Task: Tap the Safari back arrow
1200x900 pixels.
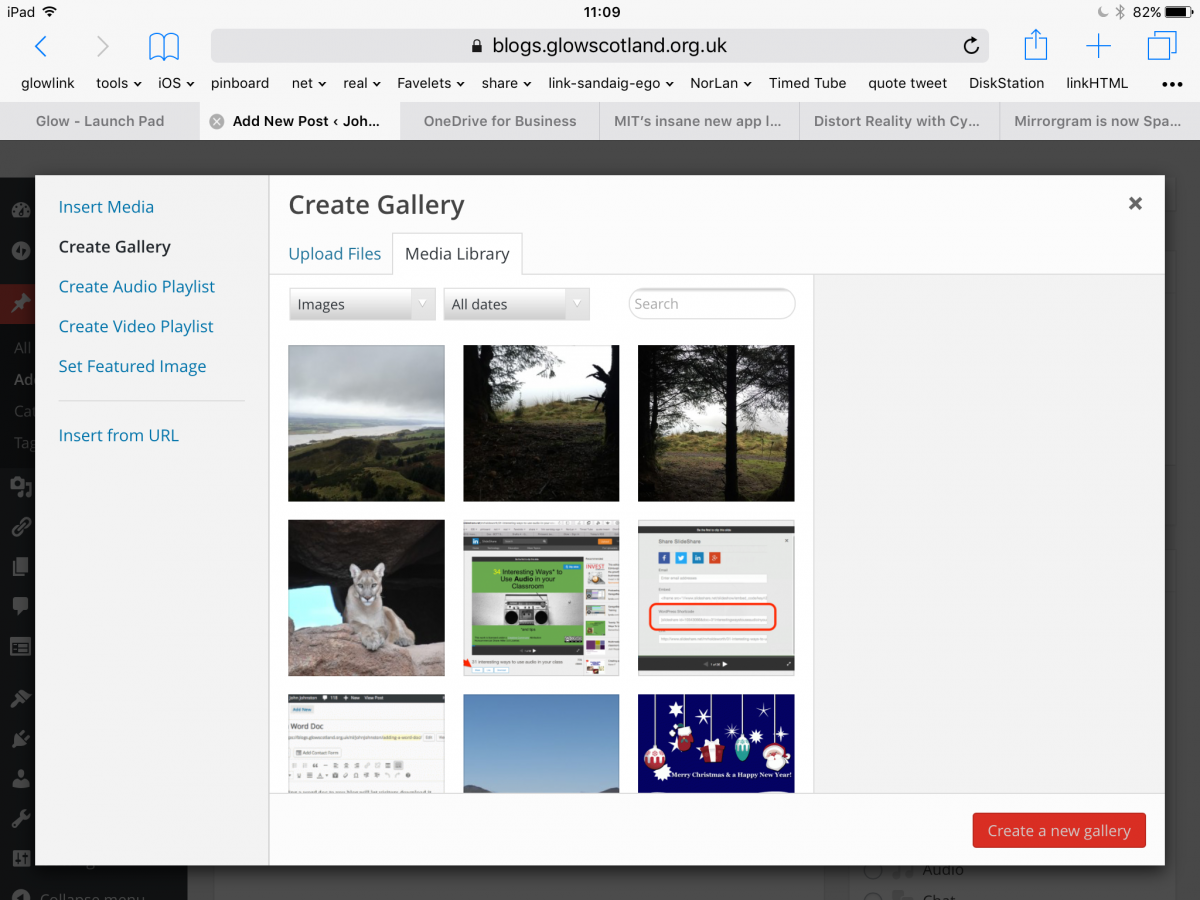Action: point(41,46)
